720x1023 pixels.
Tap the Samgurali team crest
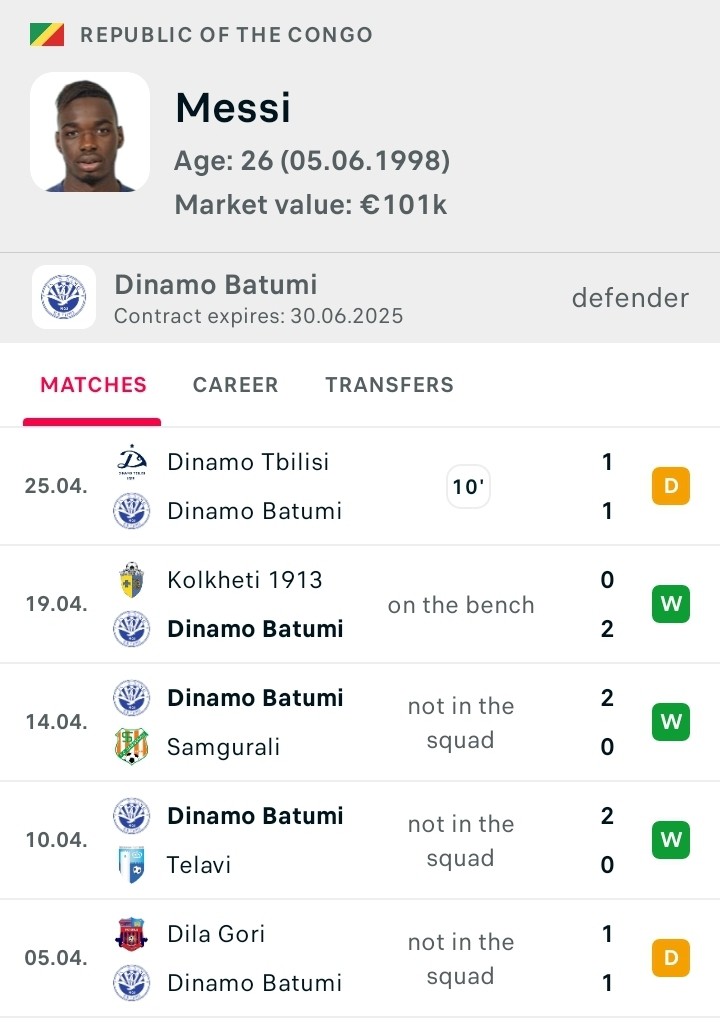point(132,746)
